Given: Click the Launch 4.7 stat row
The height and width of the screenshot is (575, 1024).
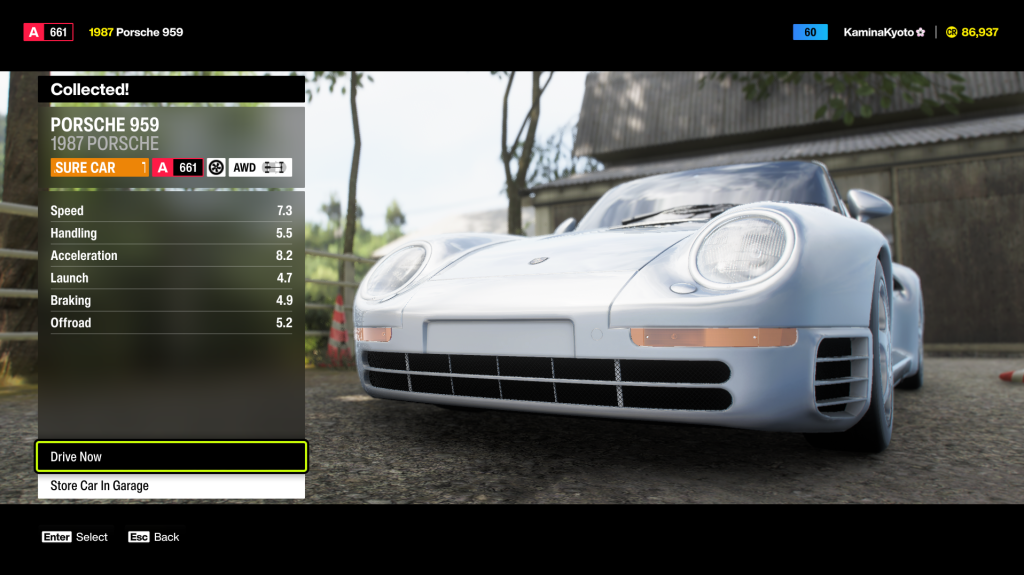Looking at the screenshot, I should tap(171, 278).
